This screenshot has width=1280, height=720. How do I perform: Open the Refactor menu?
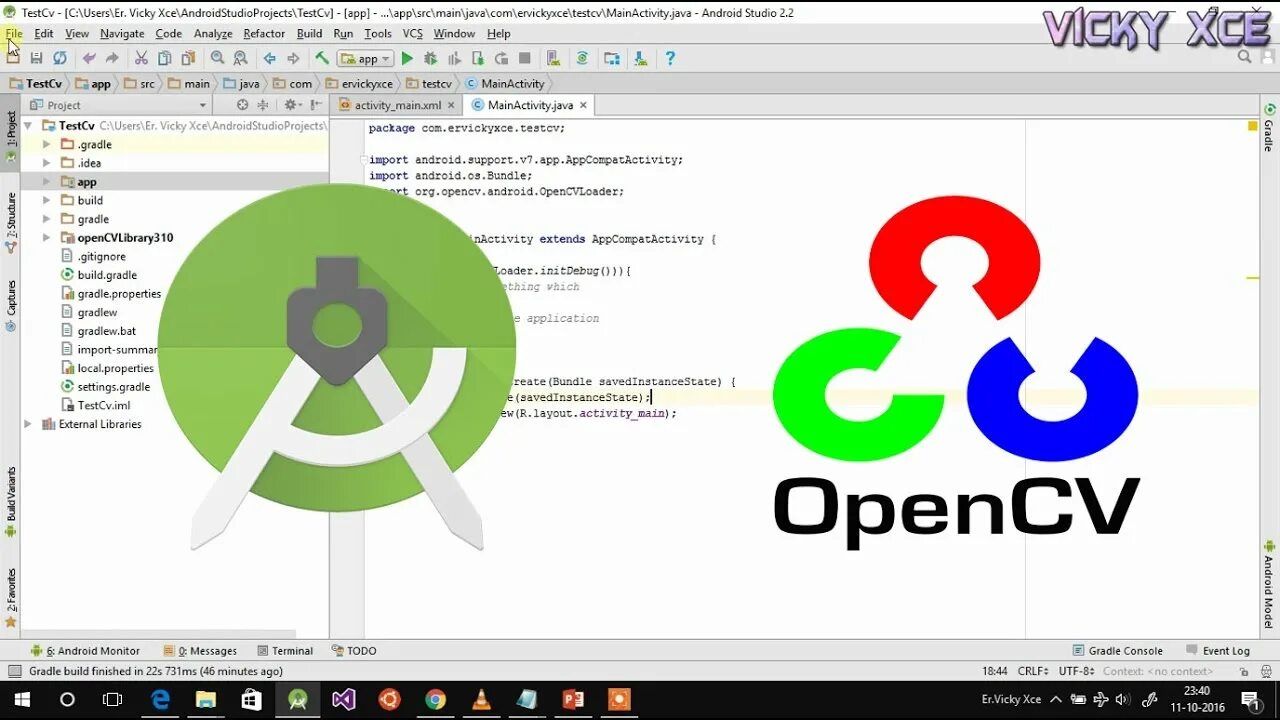264,33
